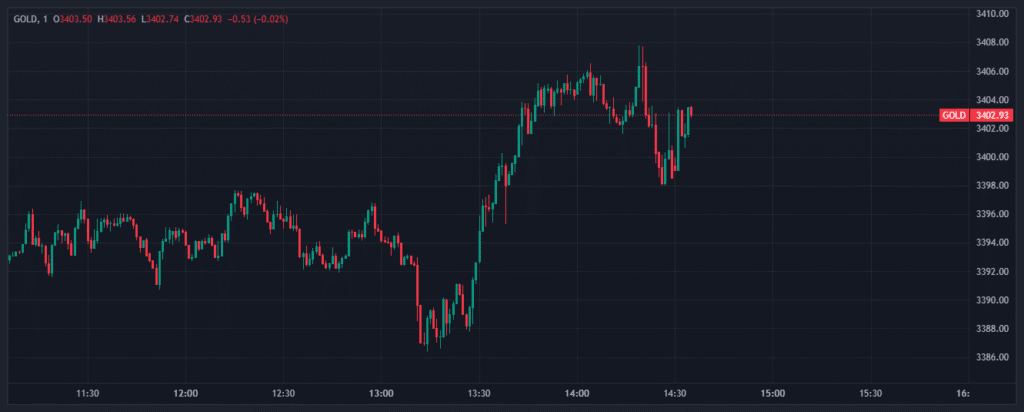Click the latest candle at the chart's right edge
This screenshot has height=412, width=1024.
pyautogui.click(x=691, y=111)
